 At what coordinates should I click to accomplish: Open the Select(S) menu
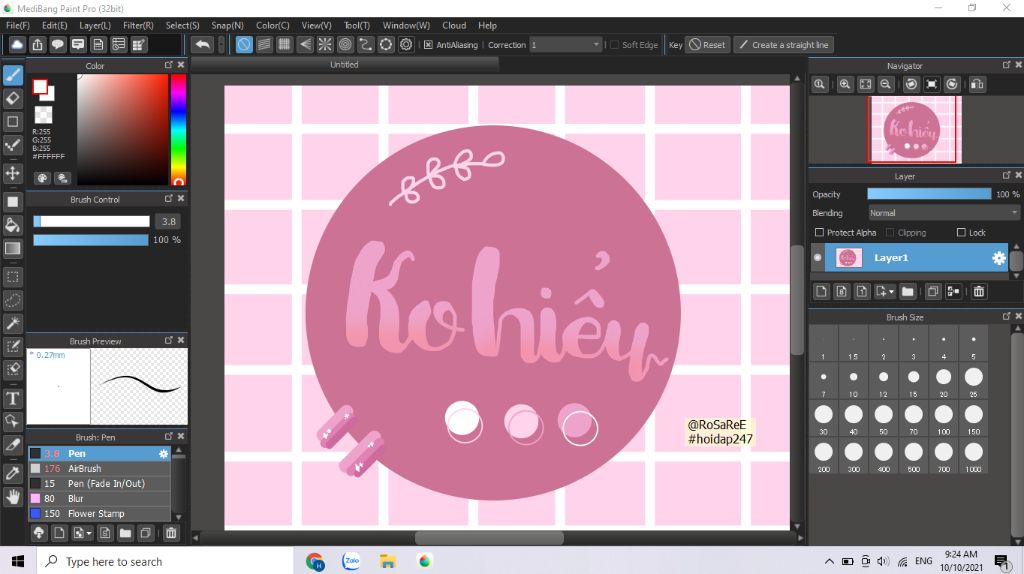pos(182,25)
